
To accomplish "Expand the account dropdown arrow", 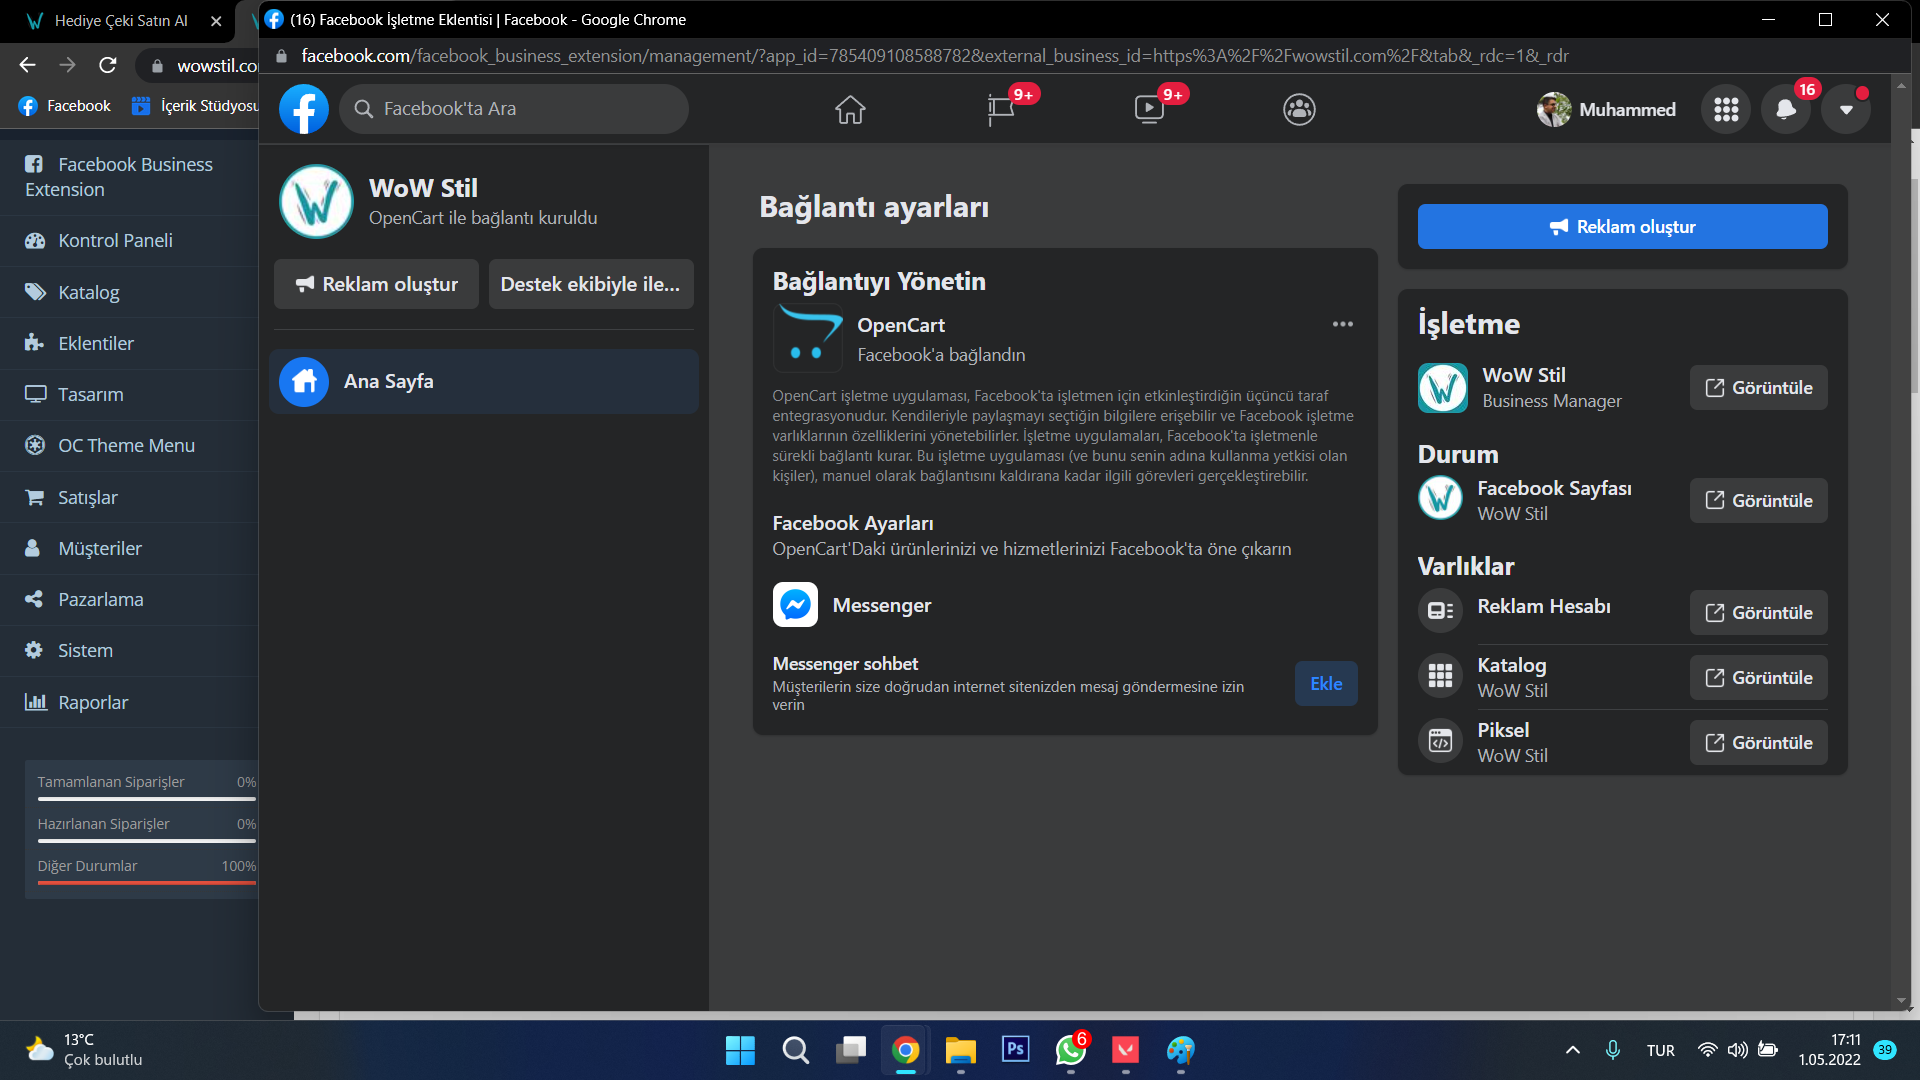I will [x=1846, y=109].
